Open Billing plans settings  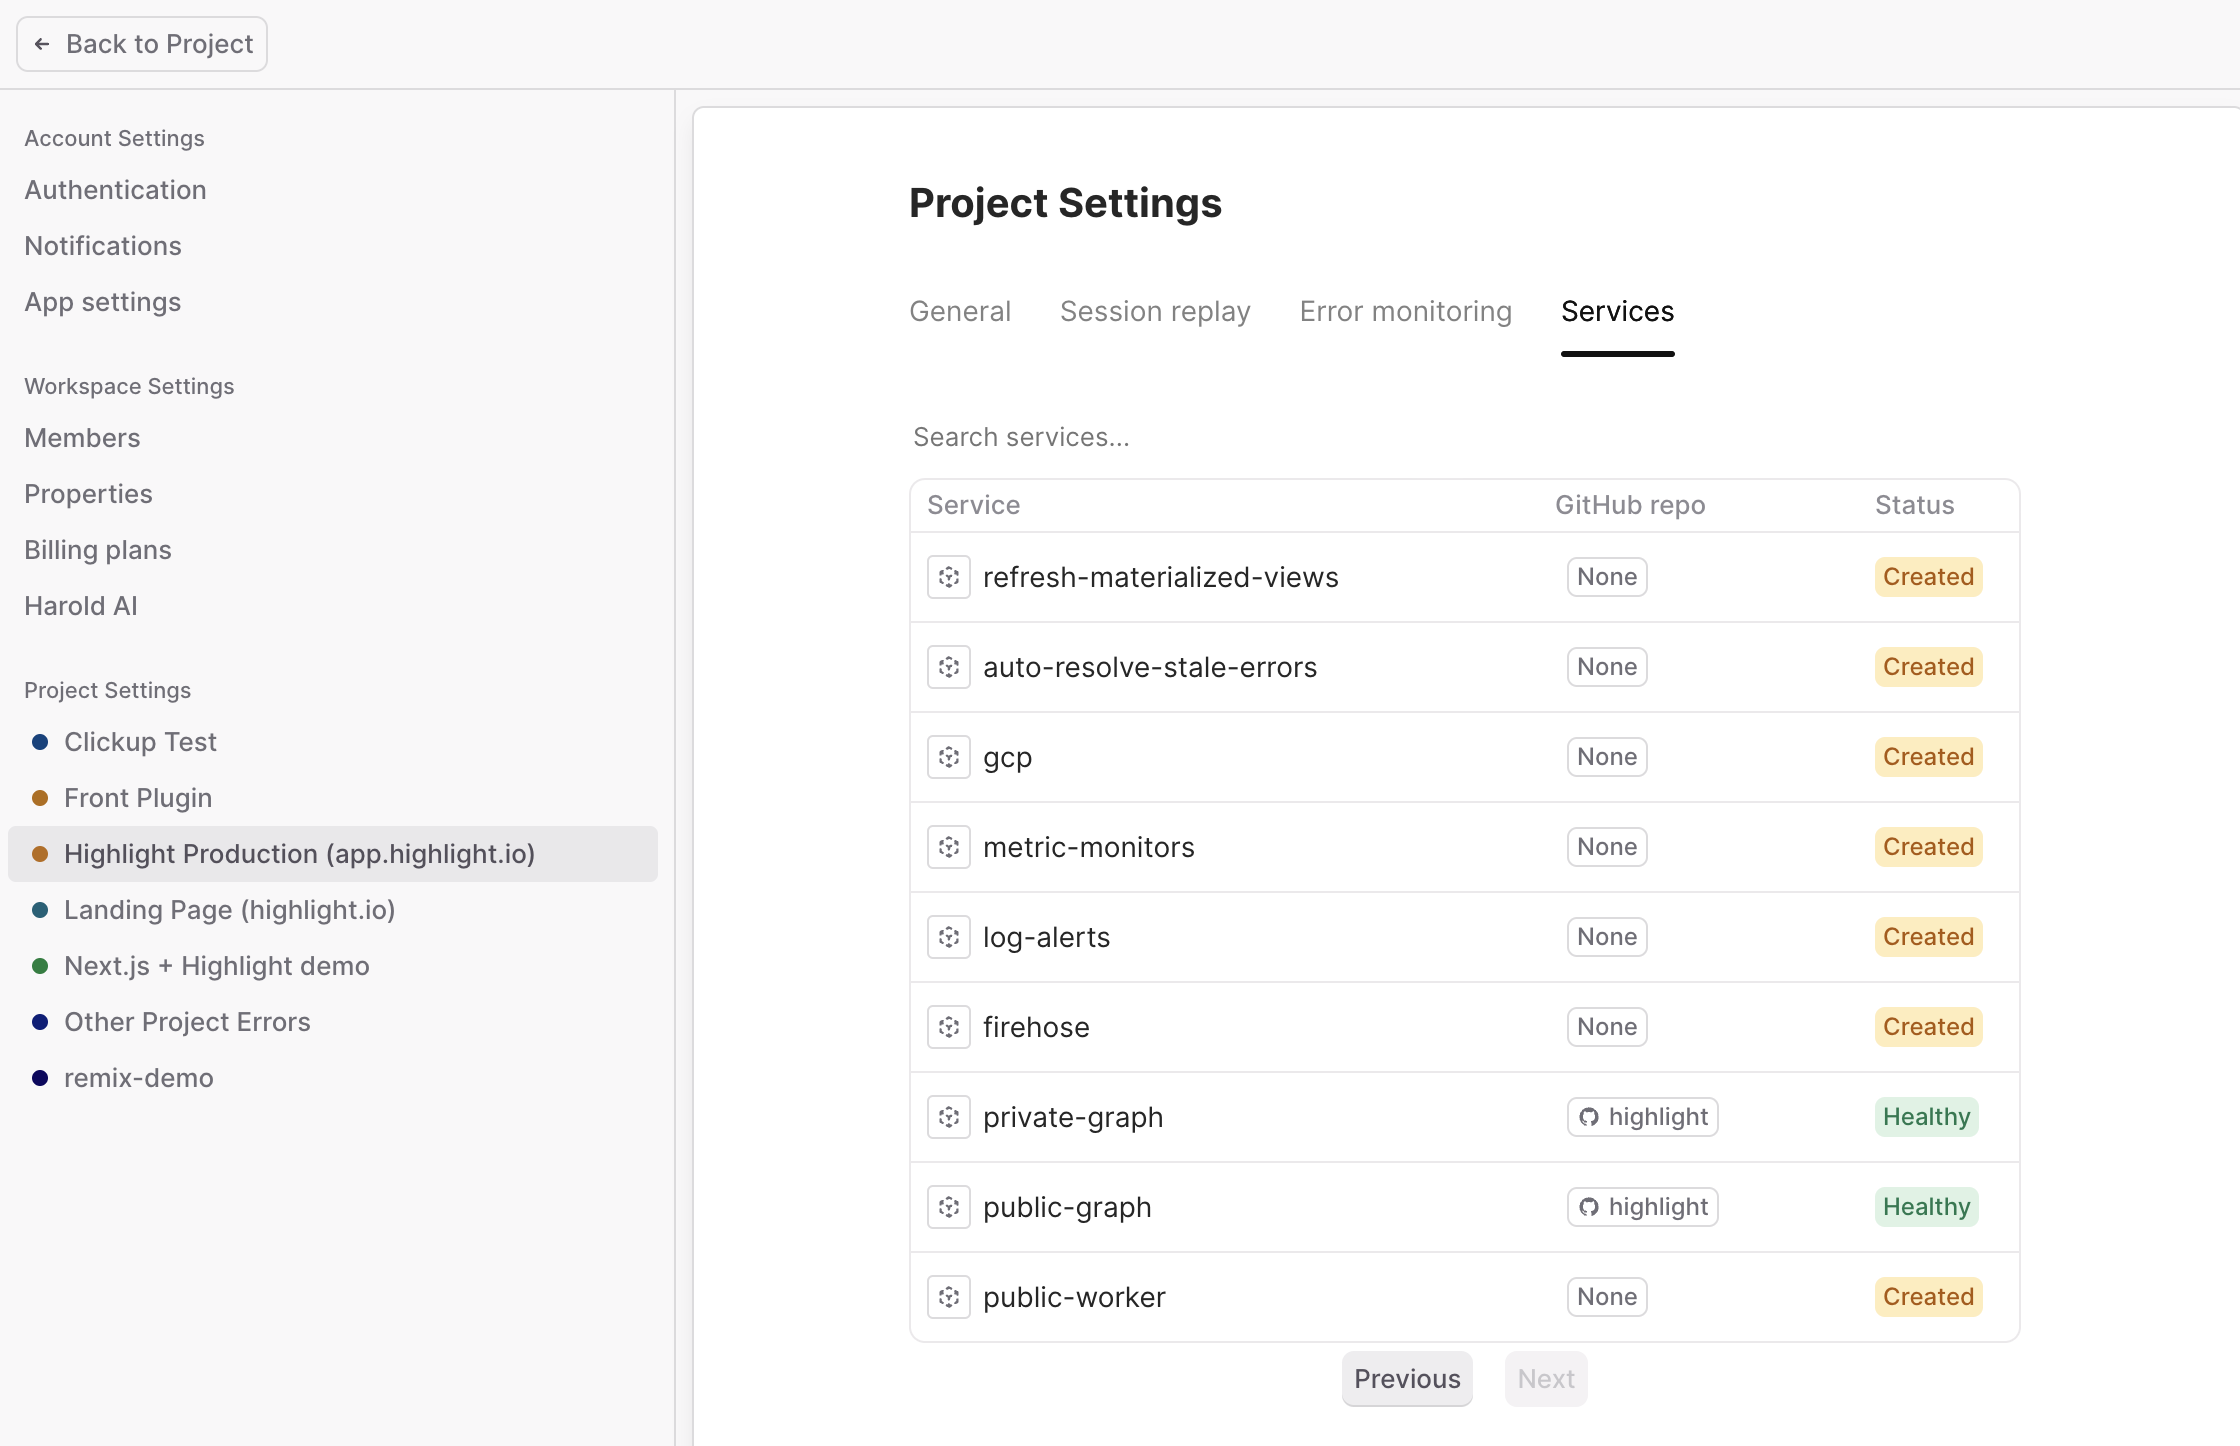[x=98, y=550]
